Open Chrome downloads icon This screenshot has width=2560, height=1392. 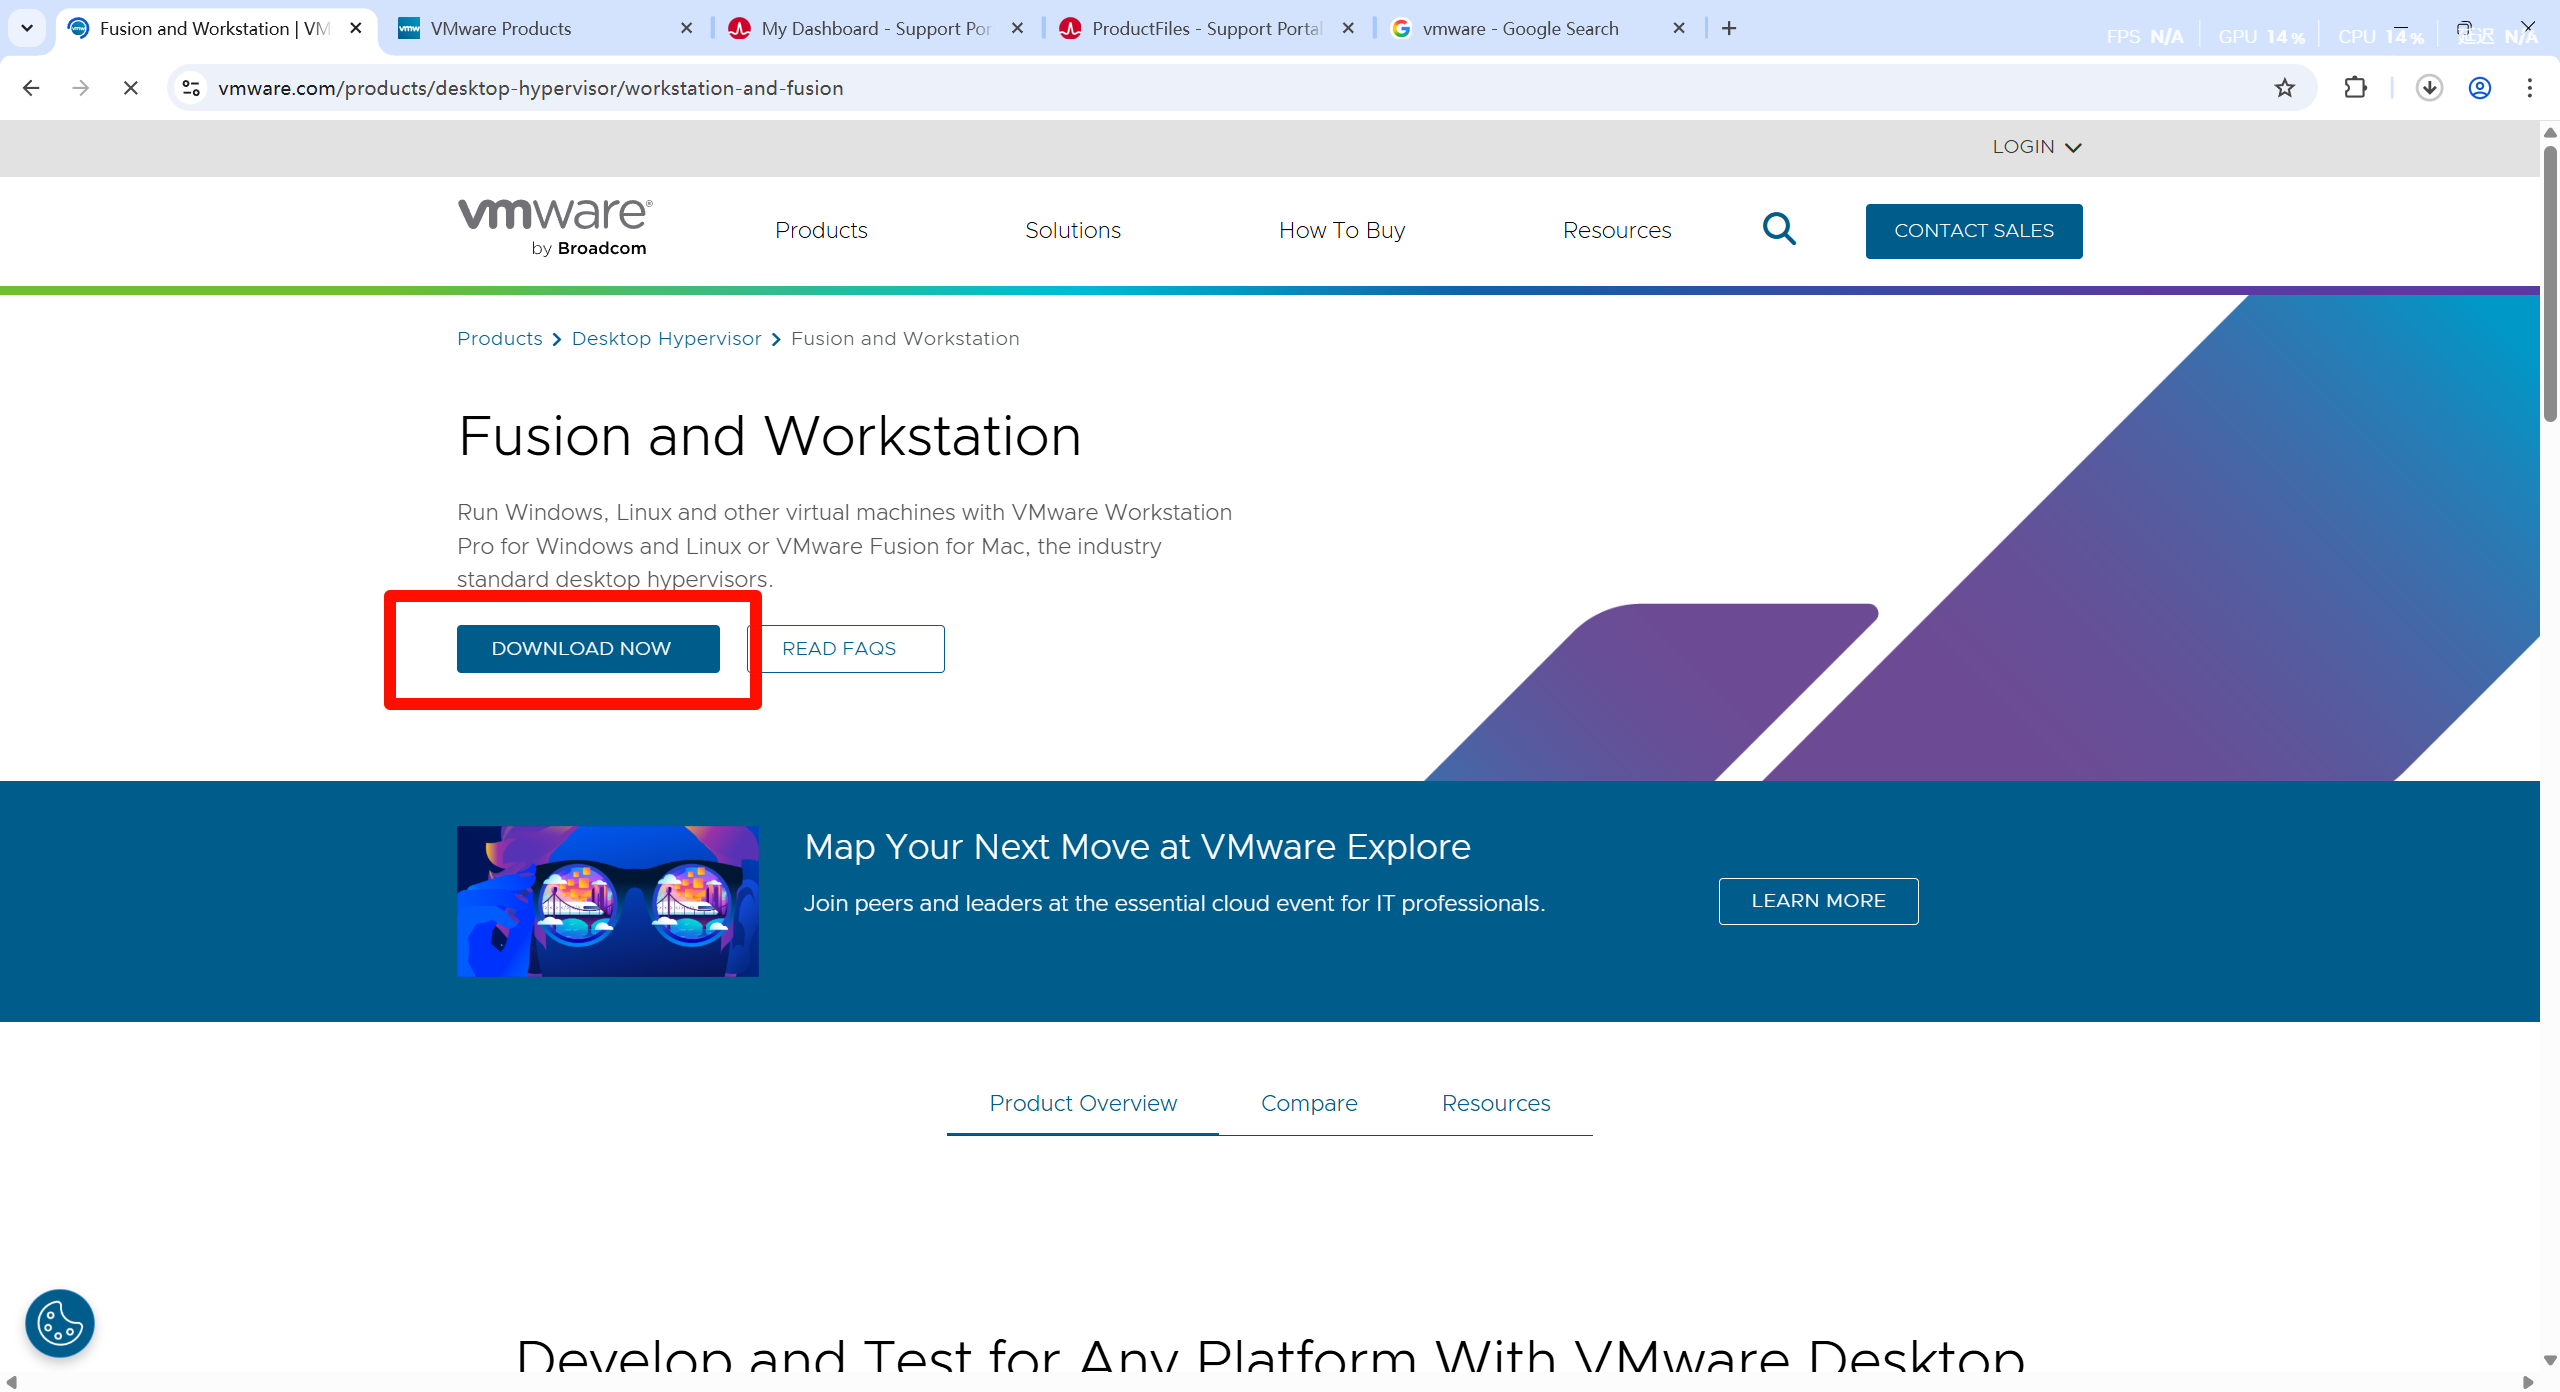[2429, 88]
